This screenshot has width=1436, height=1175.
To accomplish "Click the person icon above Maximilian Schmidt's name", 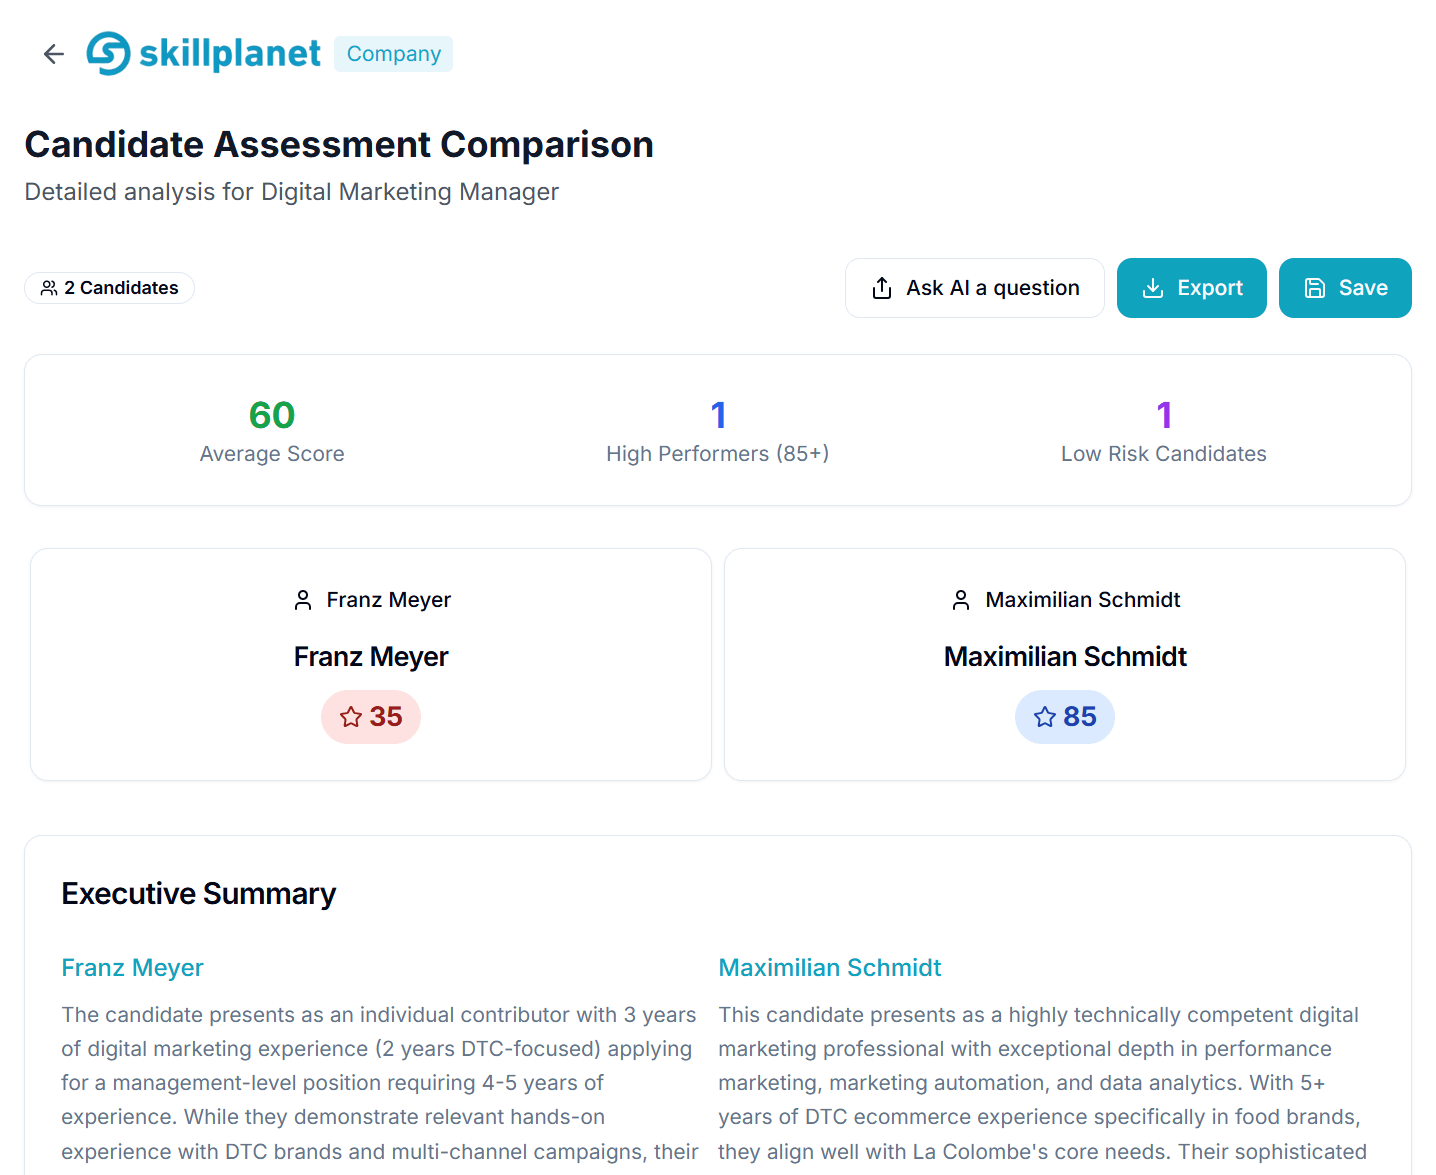I will tap(961, 599).
